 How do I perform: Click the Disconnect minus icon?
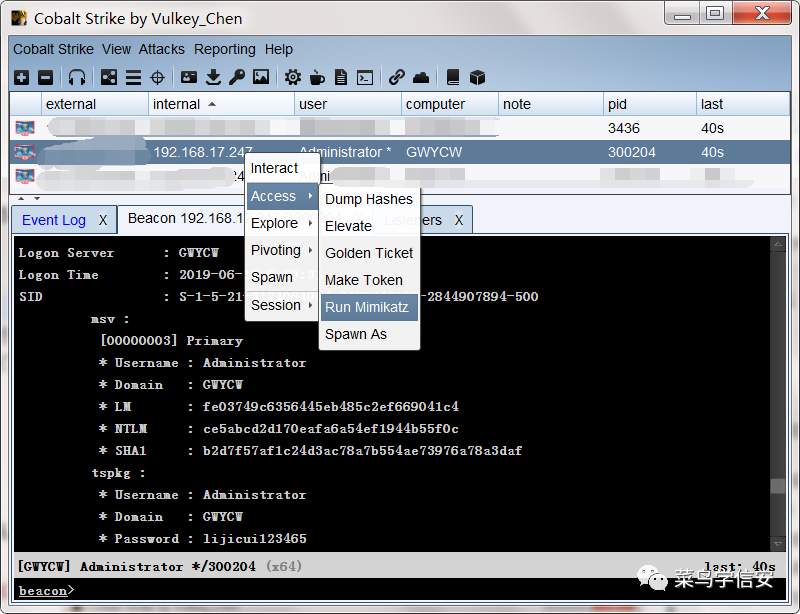45,78
